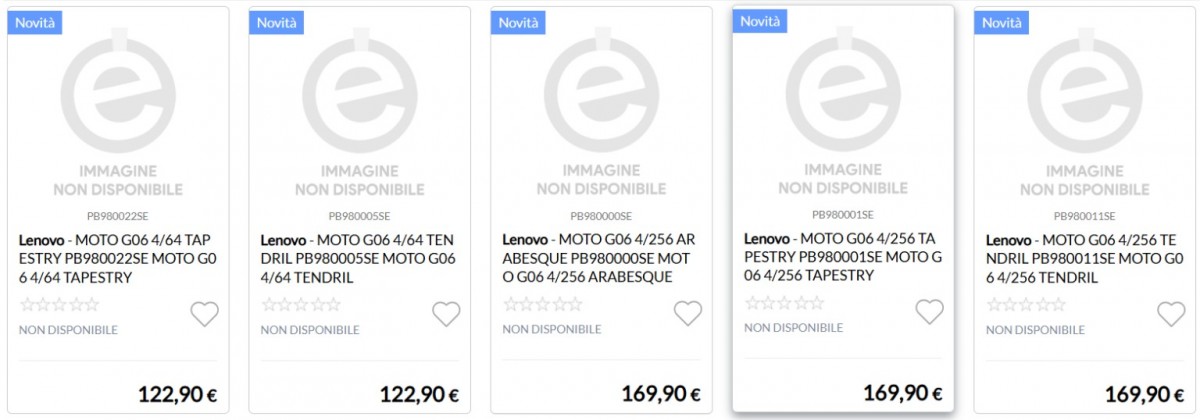Click Novità badge on PB980005SE card

[277, 23]
